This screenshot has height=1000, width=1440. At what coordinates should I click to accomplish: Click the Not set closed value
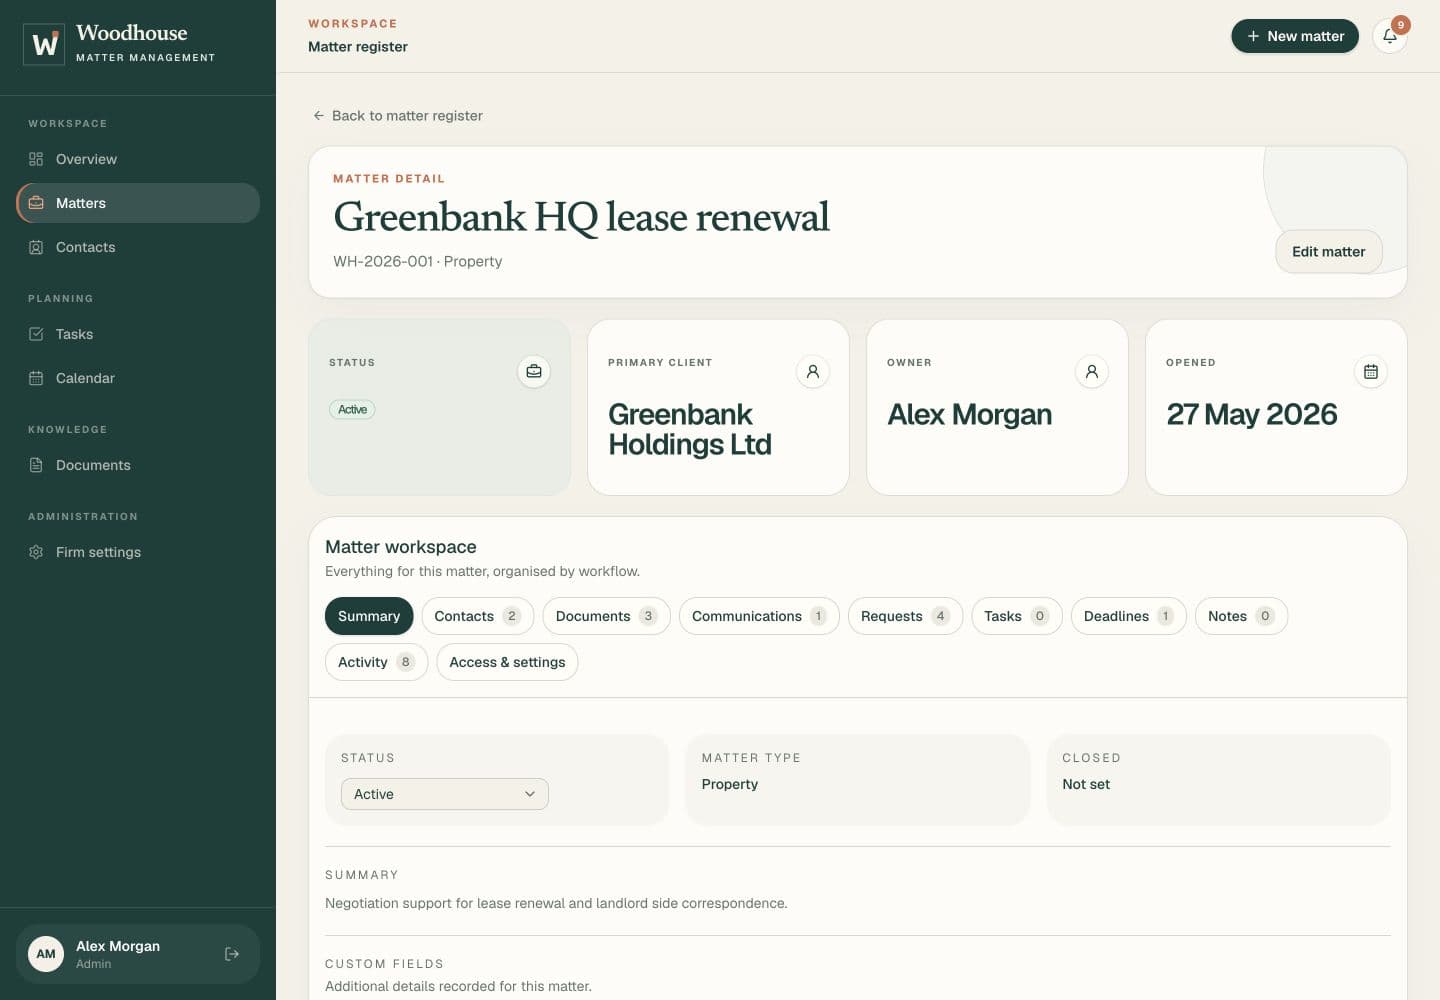[x=1086, y=784]
